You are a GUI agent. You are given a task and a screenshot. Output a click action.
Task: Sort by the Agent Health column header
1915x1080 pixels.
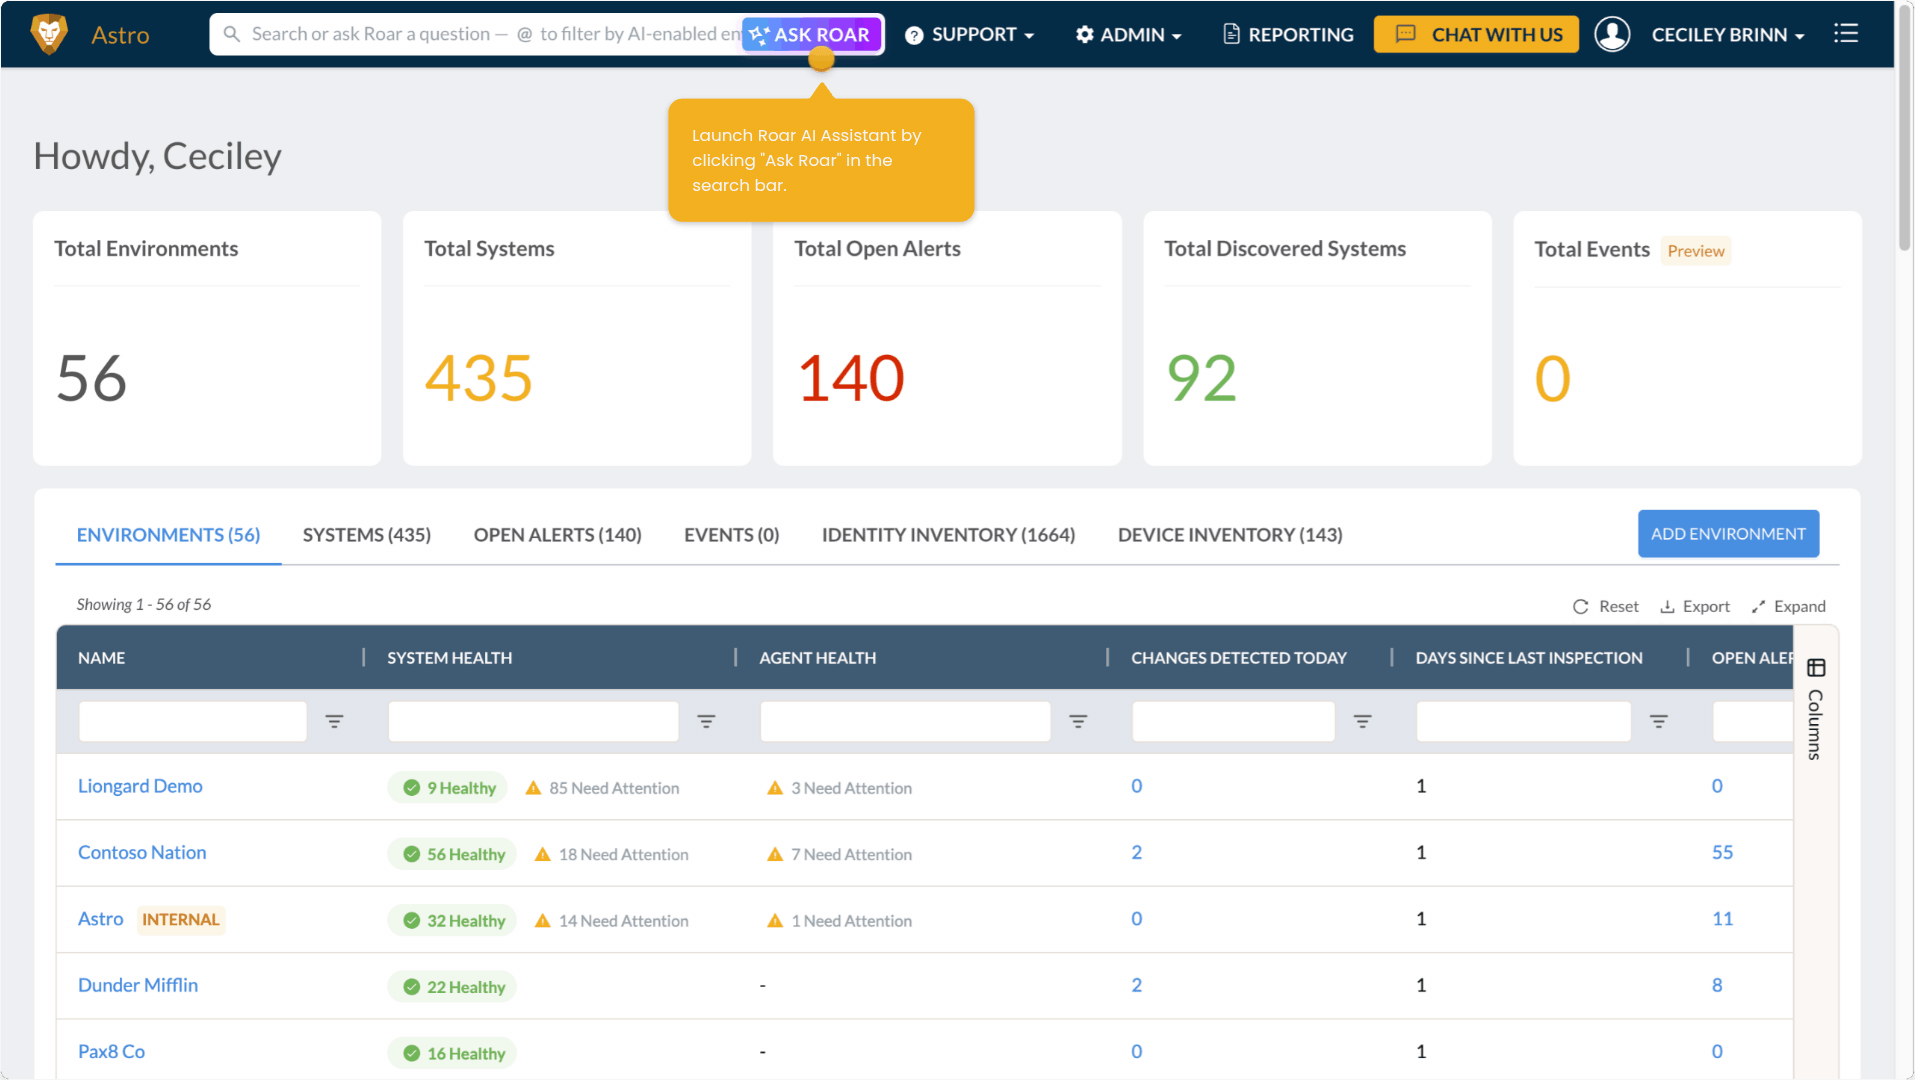click(818, 658)
